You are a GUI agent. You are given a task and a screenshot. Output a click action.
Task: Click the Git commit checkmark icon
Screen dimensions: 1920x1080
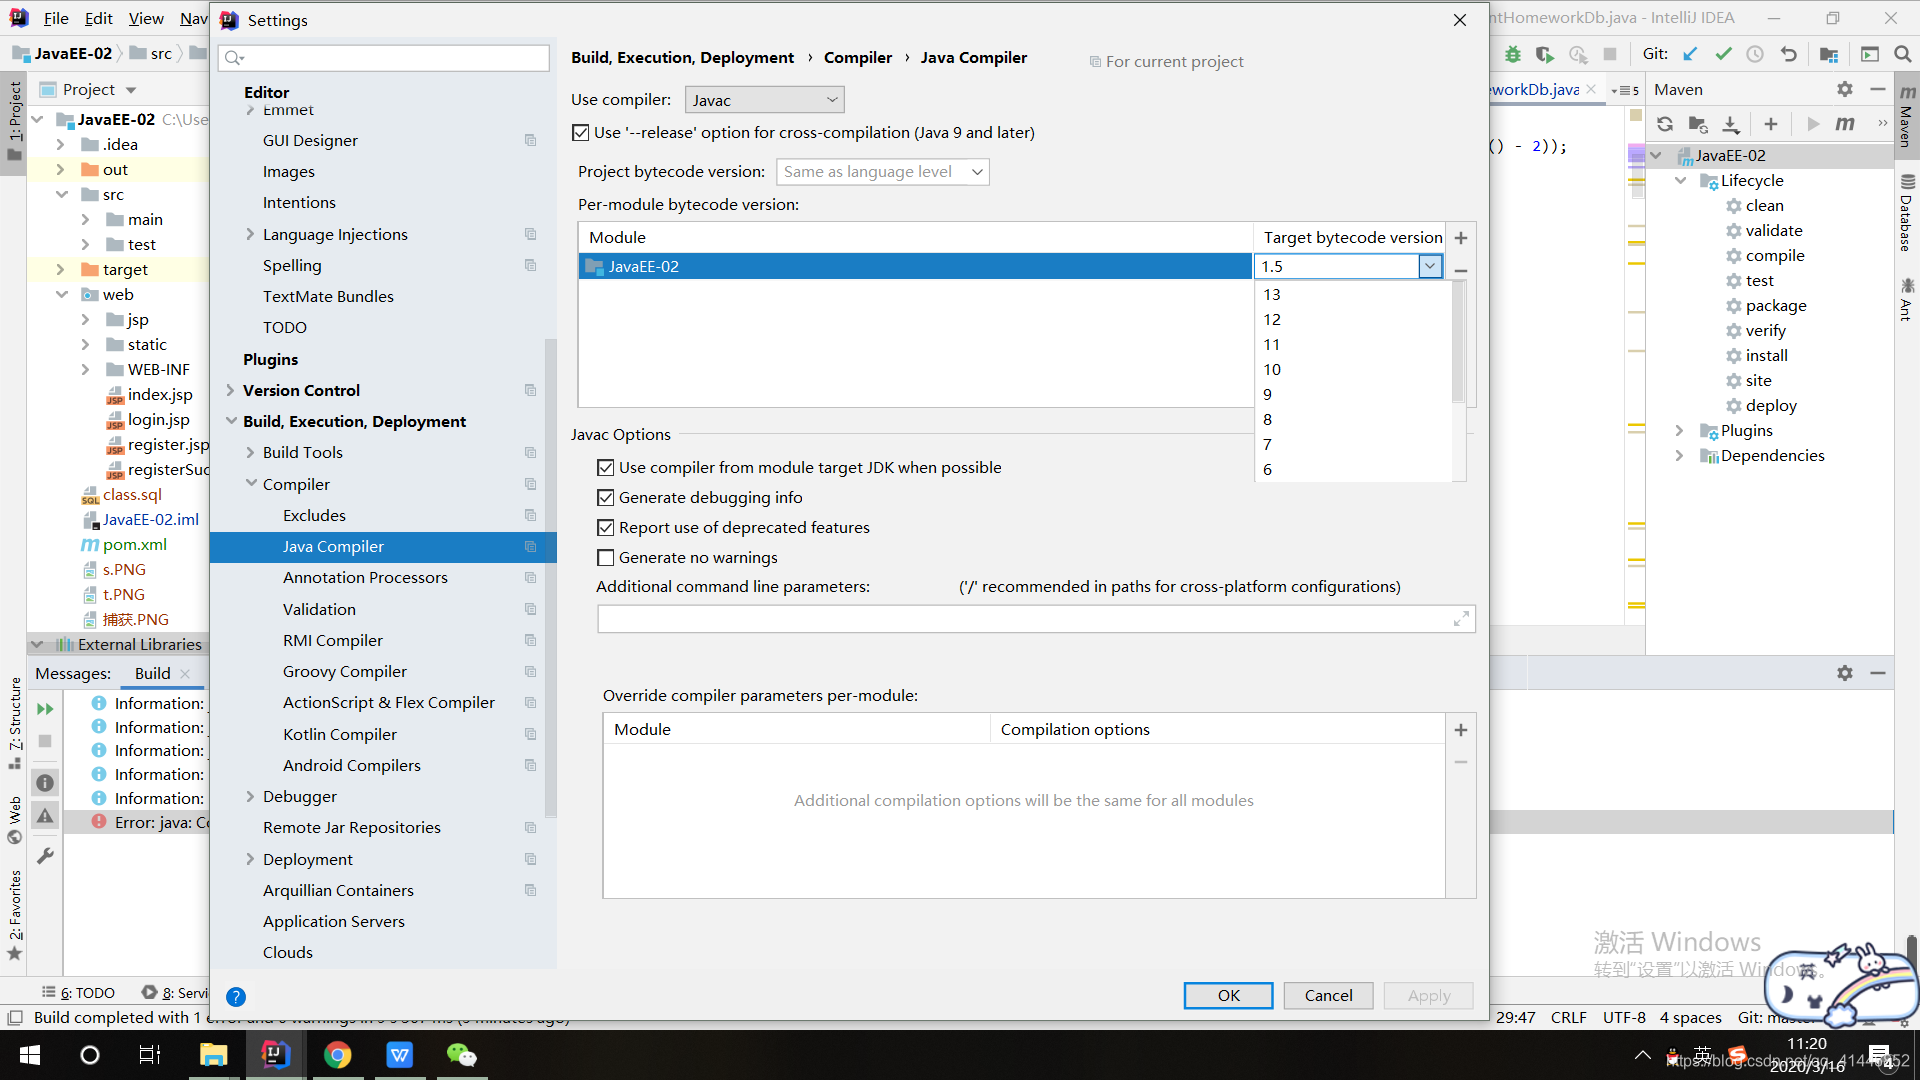click(1723, 54)
